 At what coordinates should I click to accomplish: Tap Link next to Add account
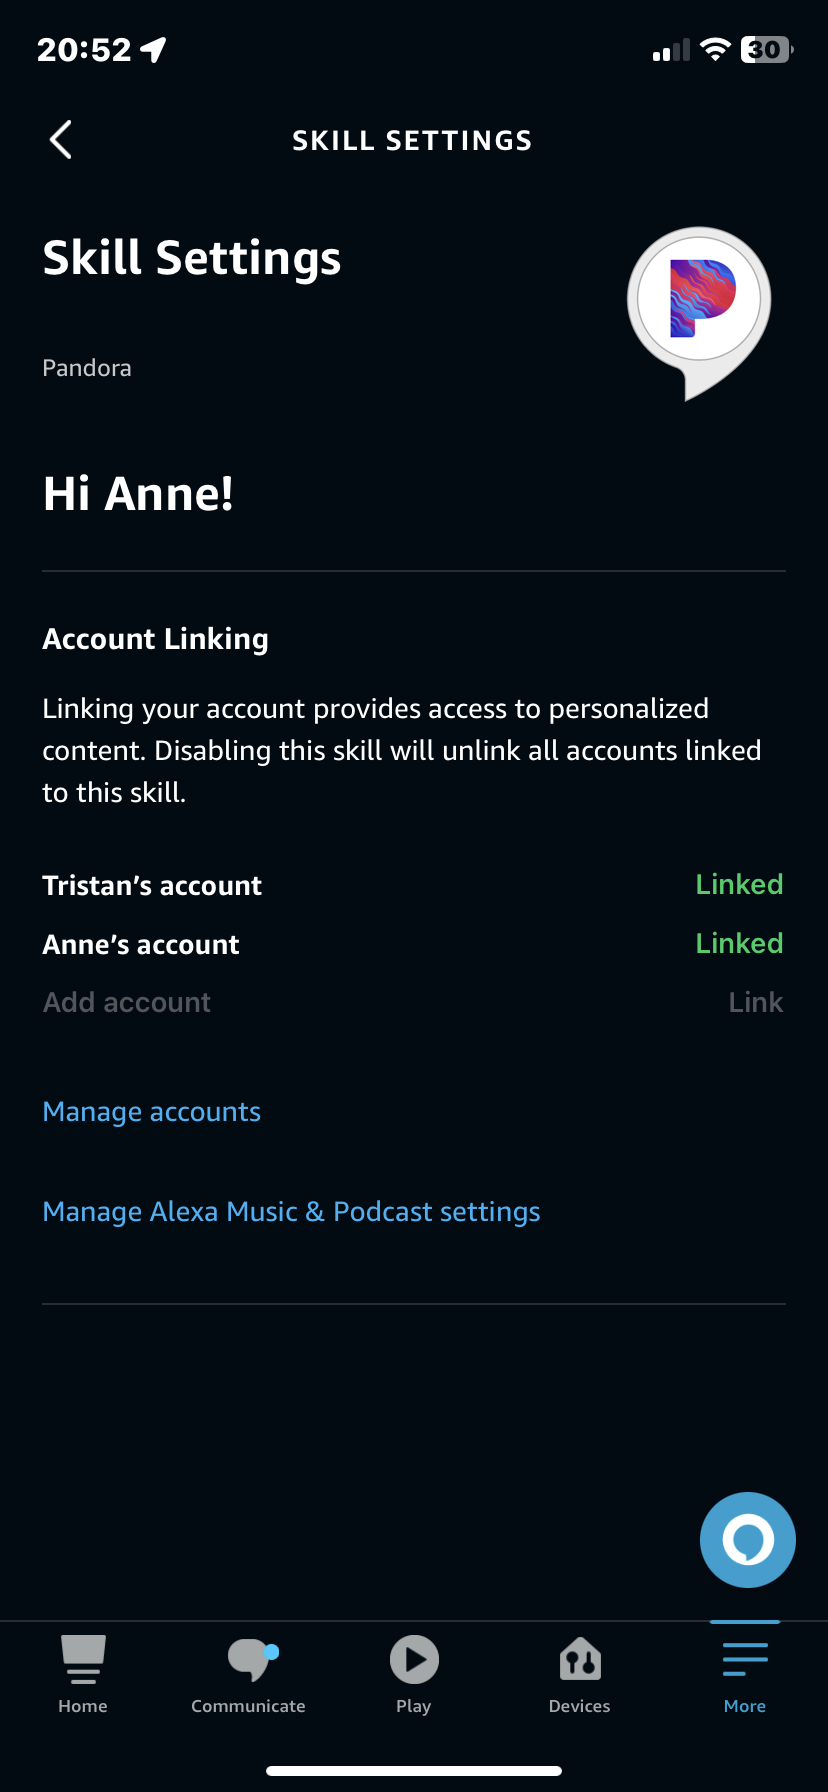[x=756, y=1002]
